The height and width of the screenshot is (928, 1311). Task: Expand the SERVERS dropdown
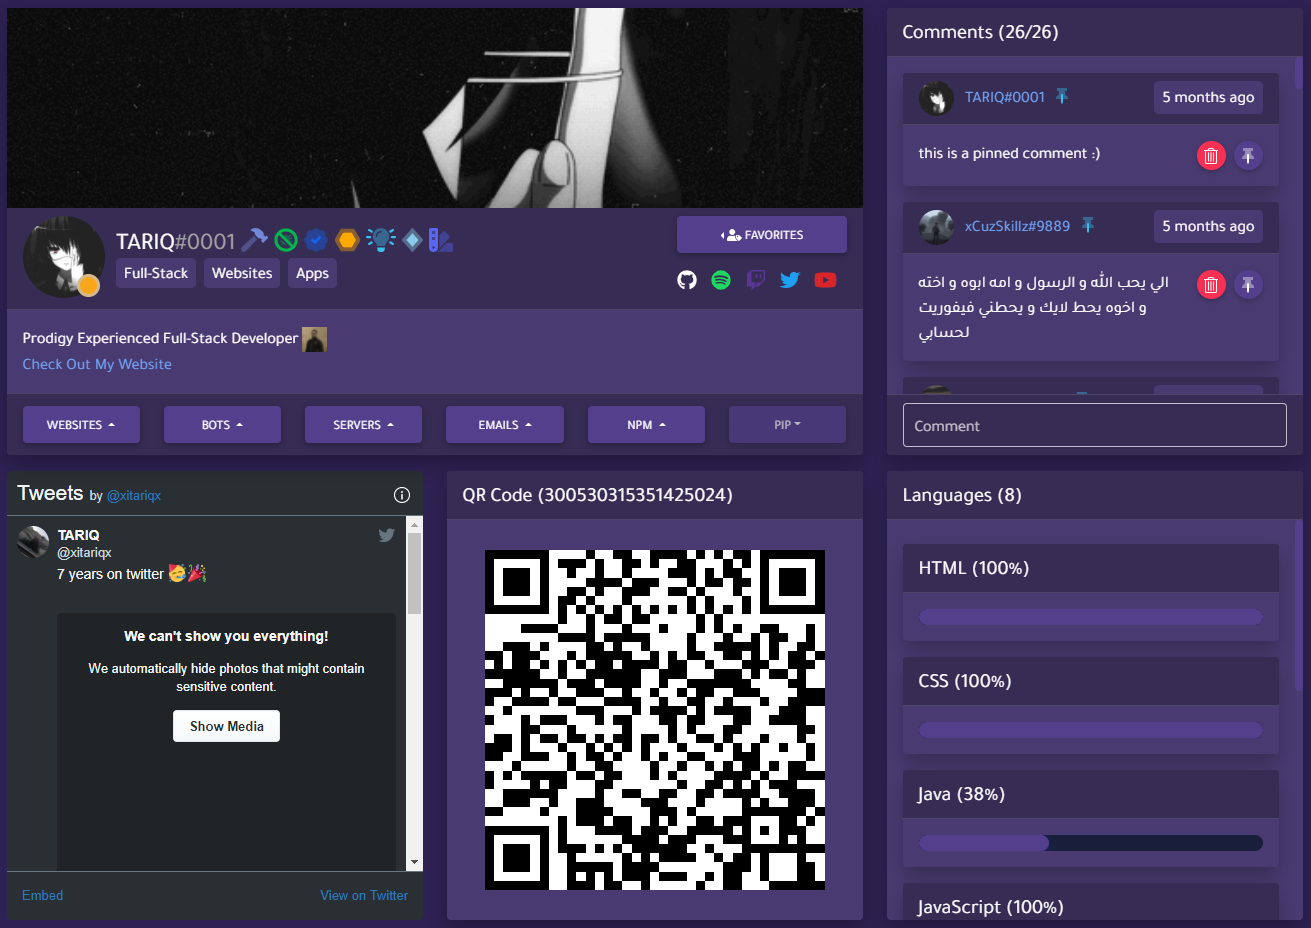pos(363,425)
